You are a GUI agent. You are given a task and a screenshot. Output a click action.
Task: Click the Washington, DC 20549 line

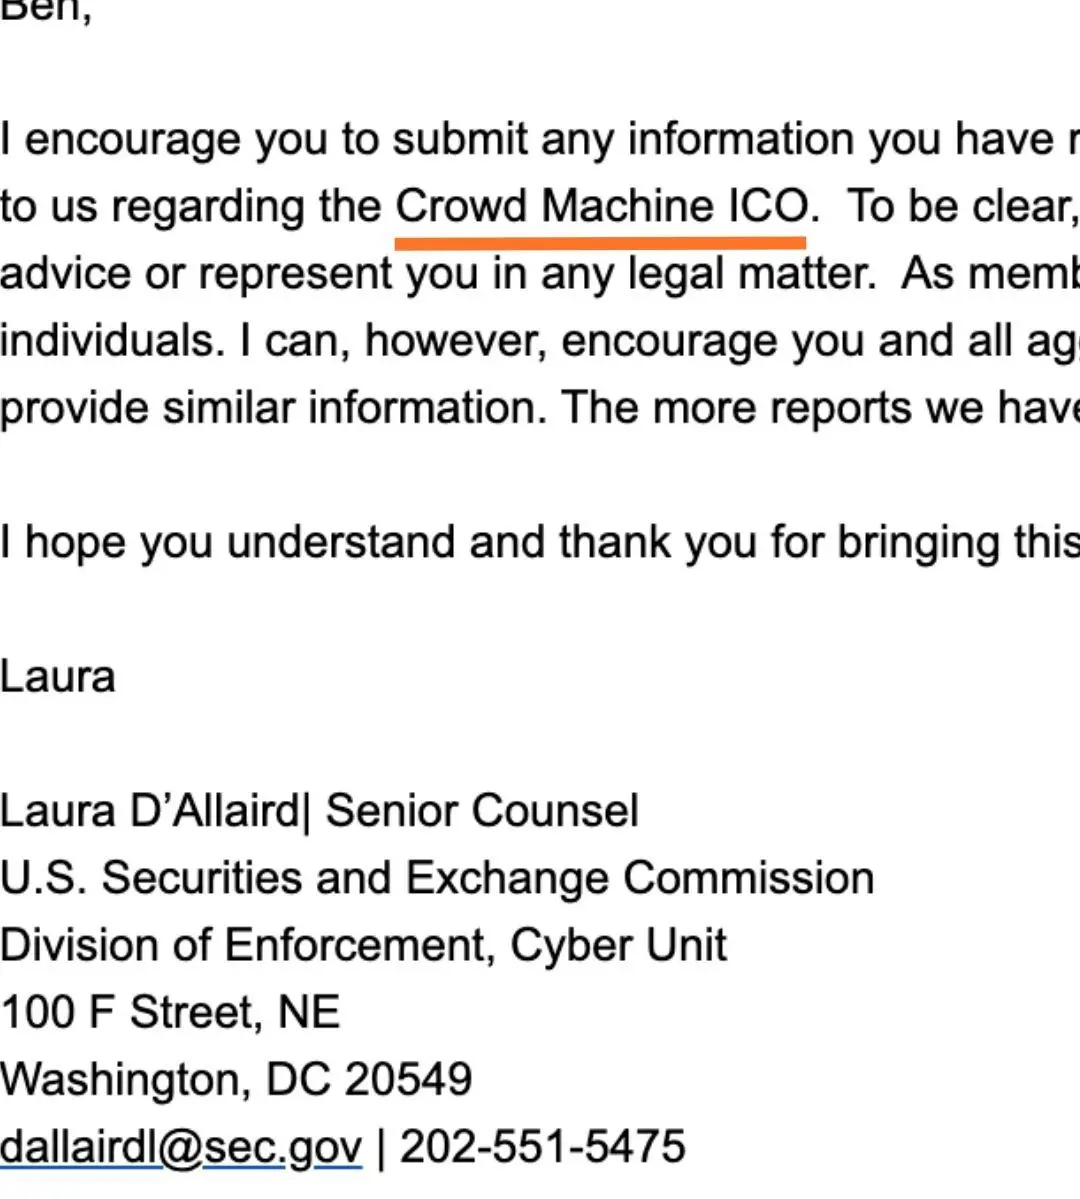(236, 1079)
